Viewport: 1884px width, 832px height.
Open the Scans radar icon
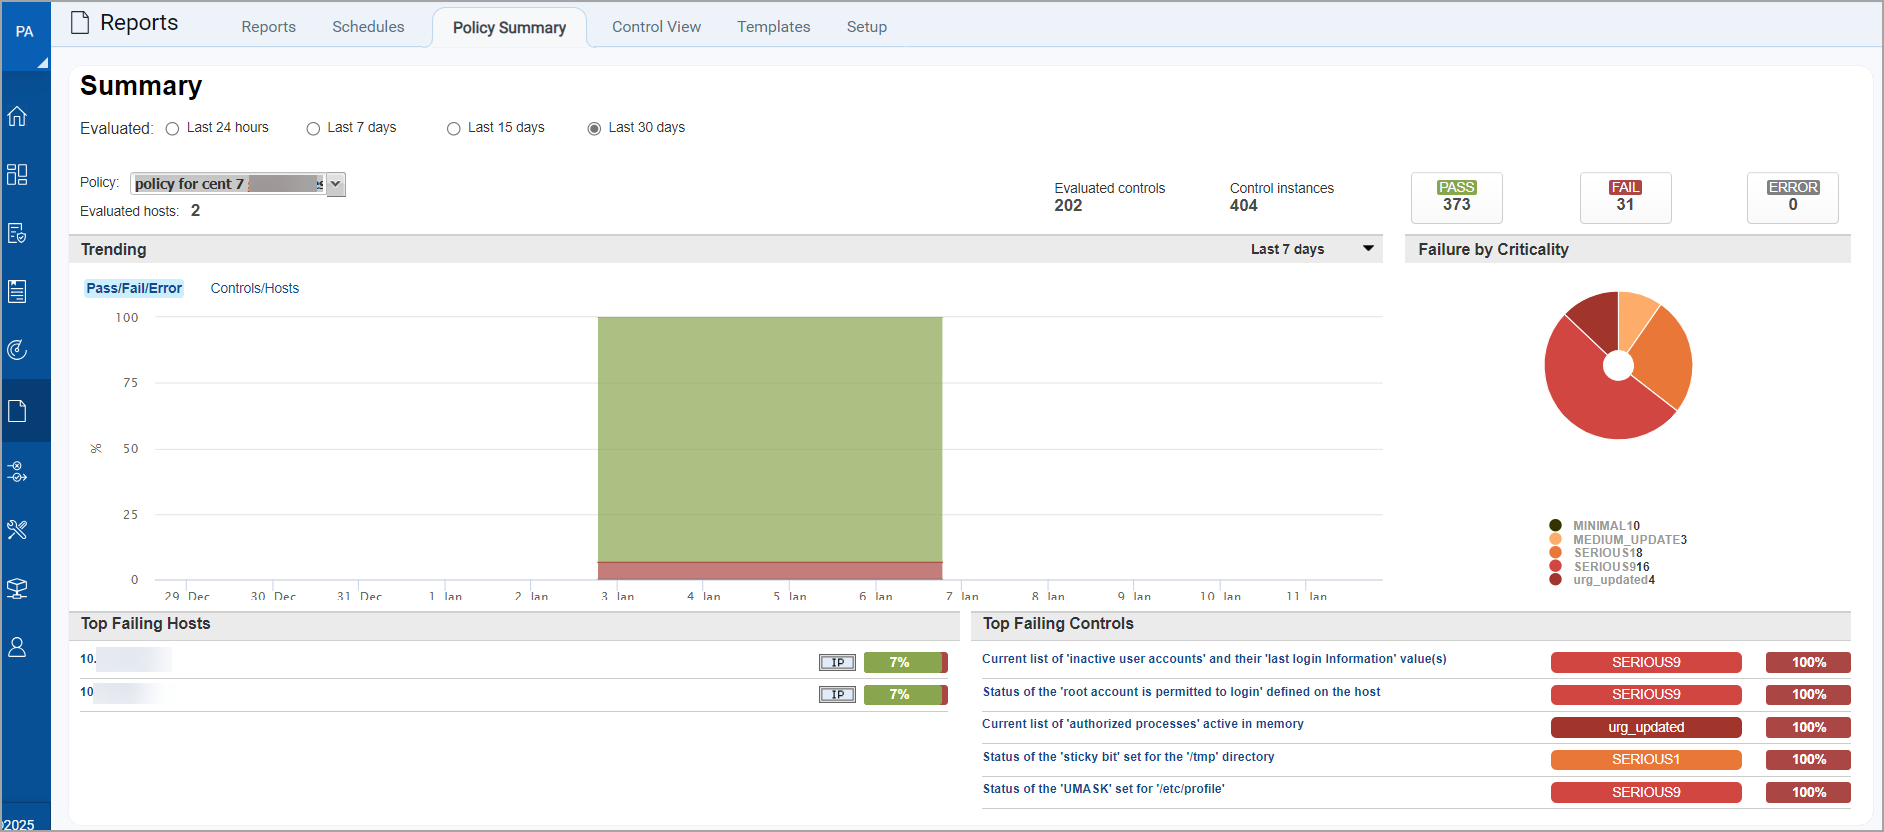17,349
